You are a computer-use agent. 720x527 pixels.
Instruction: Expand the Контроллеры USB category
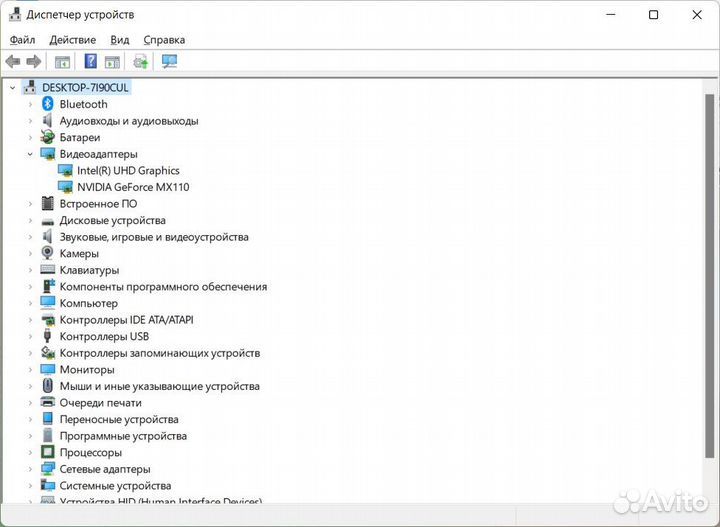point(30,336)
